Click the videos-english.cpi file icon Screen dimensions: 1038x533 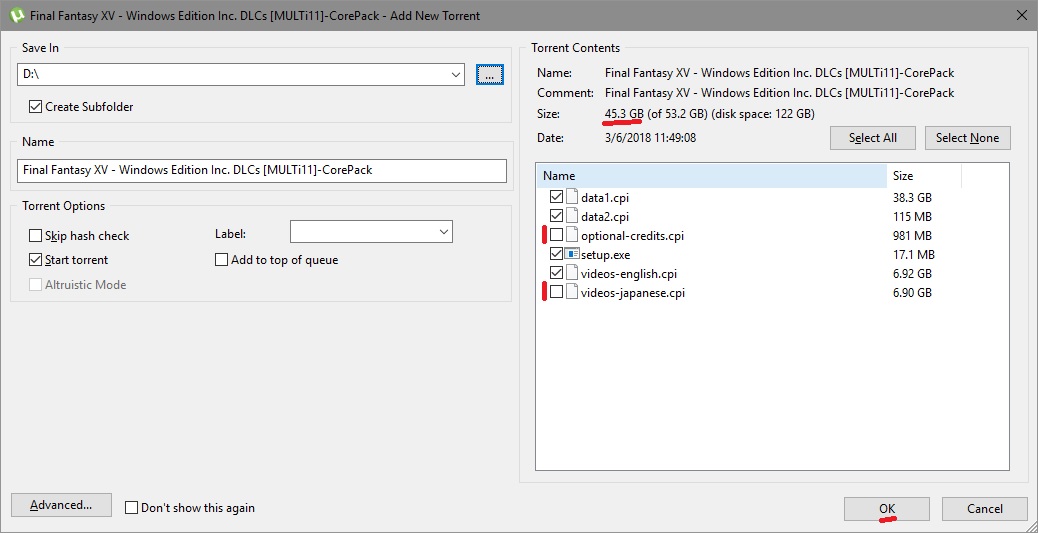pyautogui.click(x=572, y=273)
